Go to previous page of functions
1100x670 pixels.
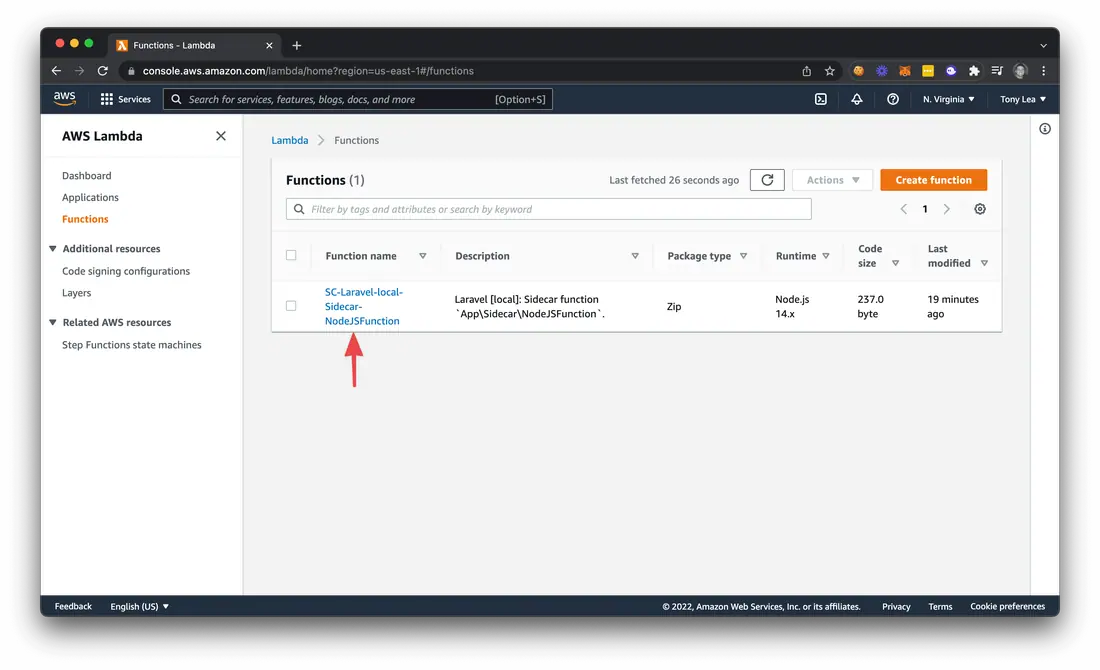click(x=904, y=209)
